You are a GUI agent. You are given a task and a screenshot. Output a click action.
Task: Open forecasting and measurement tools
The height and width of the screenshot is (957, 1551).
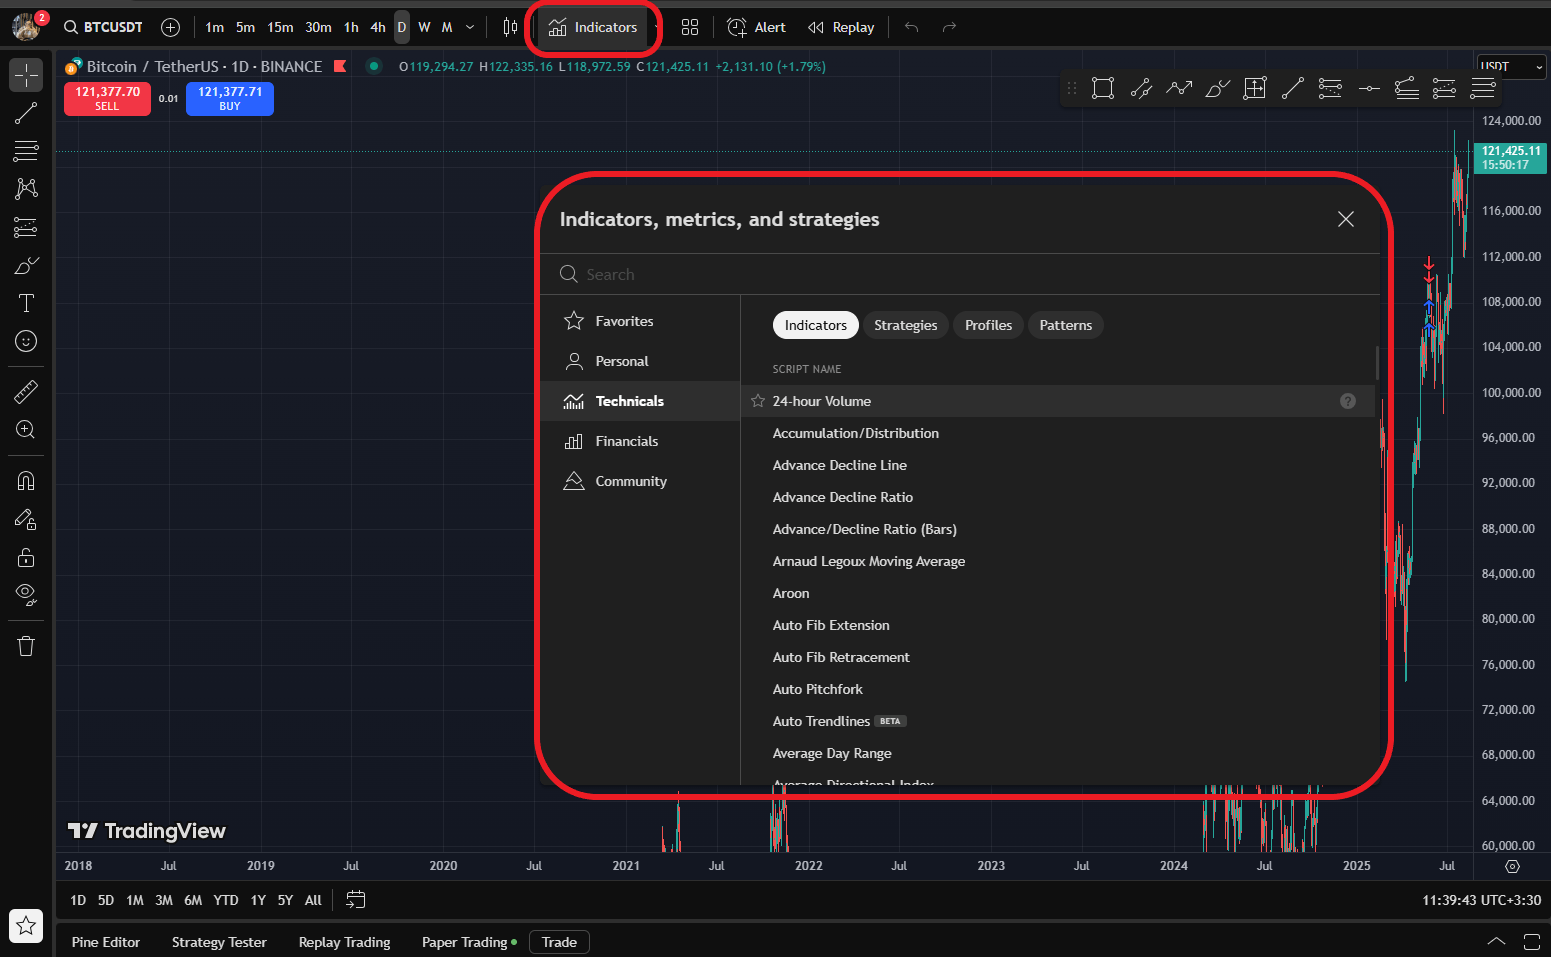[x=26, y=227]
